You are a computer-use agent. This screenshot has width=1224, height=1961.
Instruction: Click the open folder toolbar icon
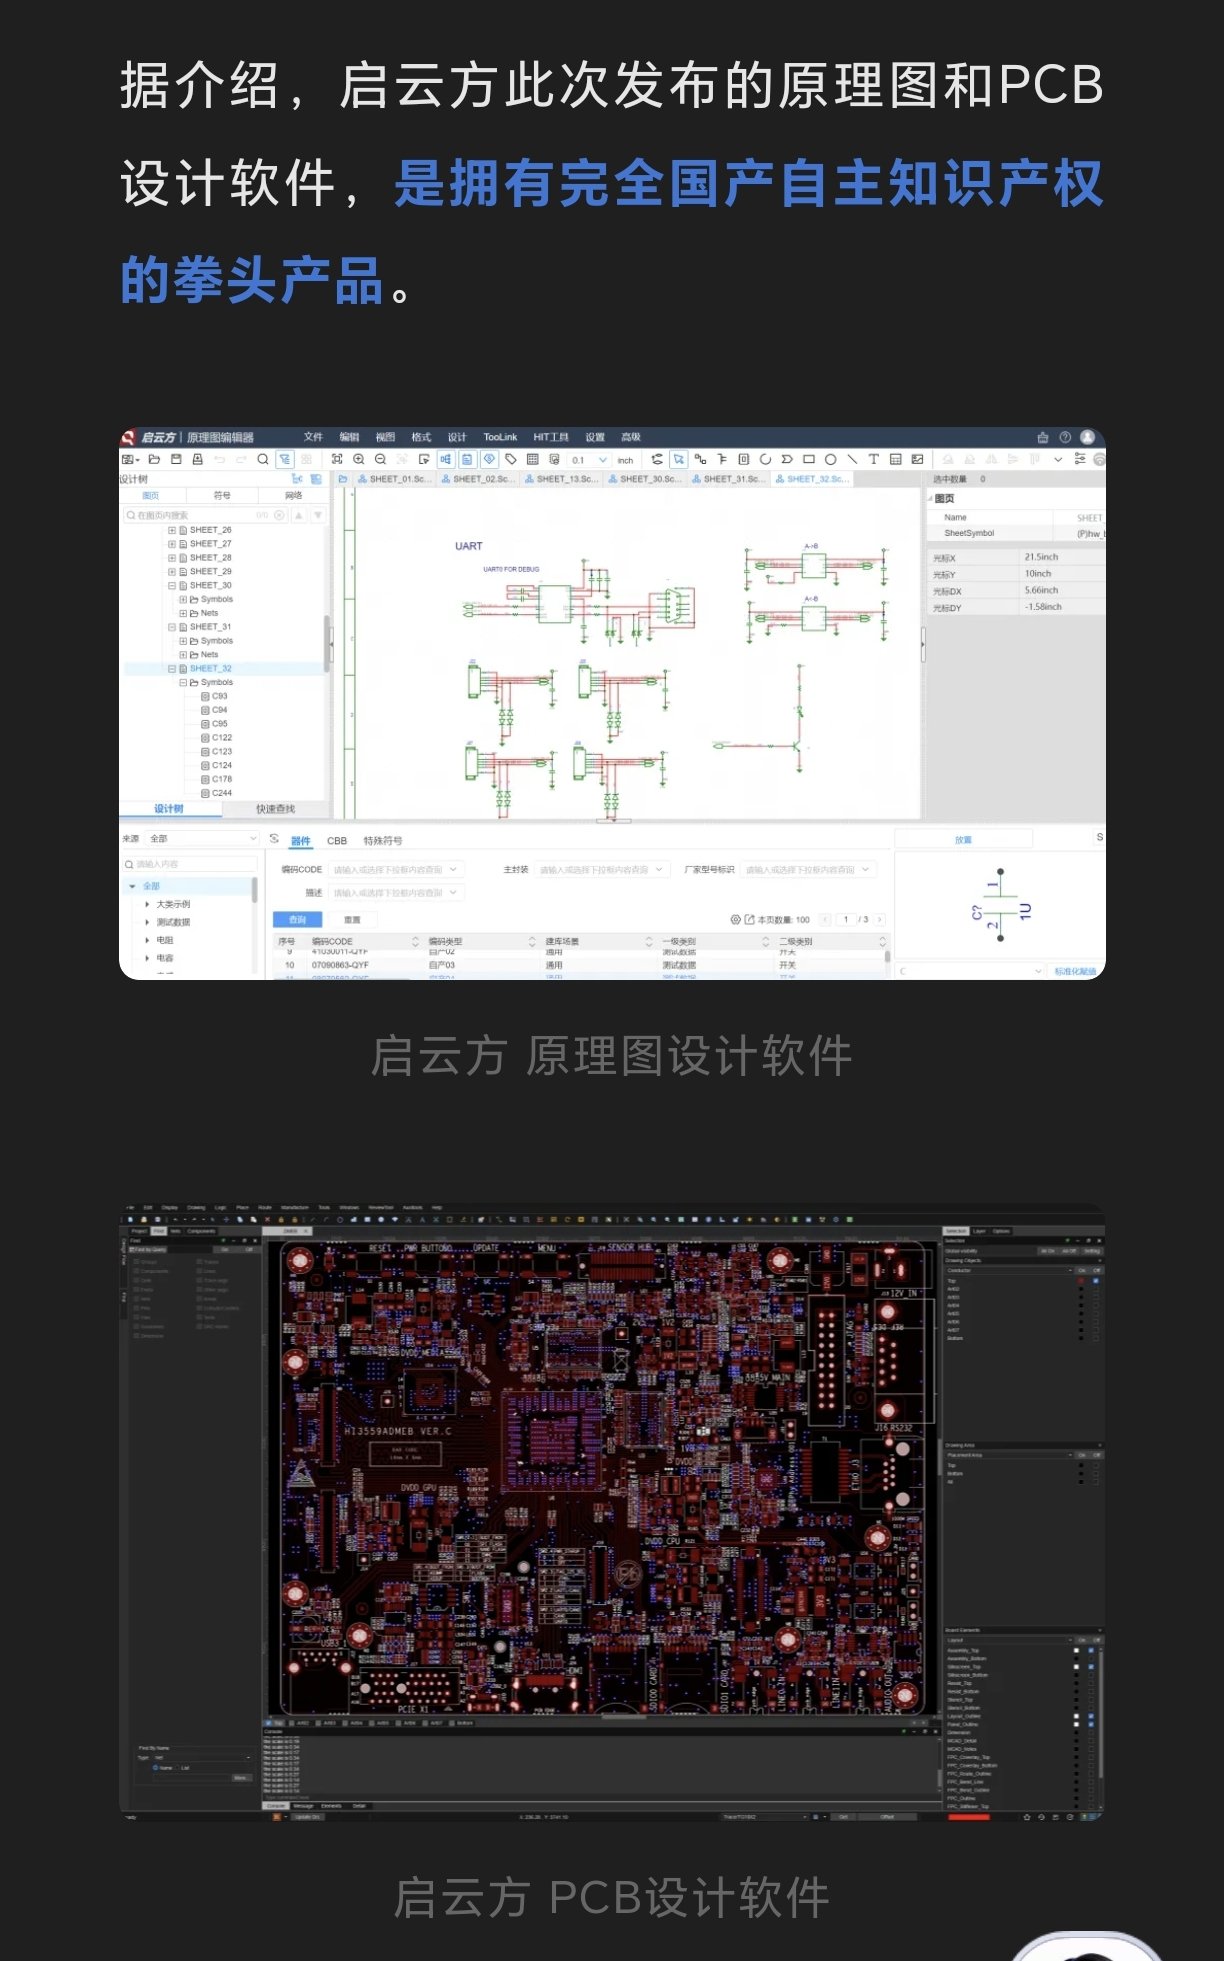click(x=154, y=459)
